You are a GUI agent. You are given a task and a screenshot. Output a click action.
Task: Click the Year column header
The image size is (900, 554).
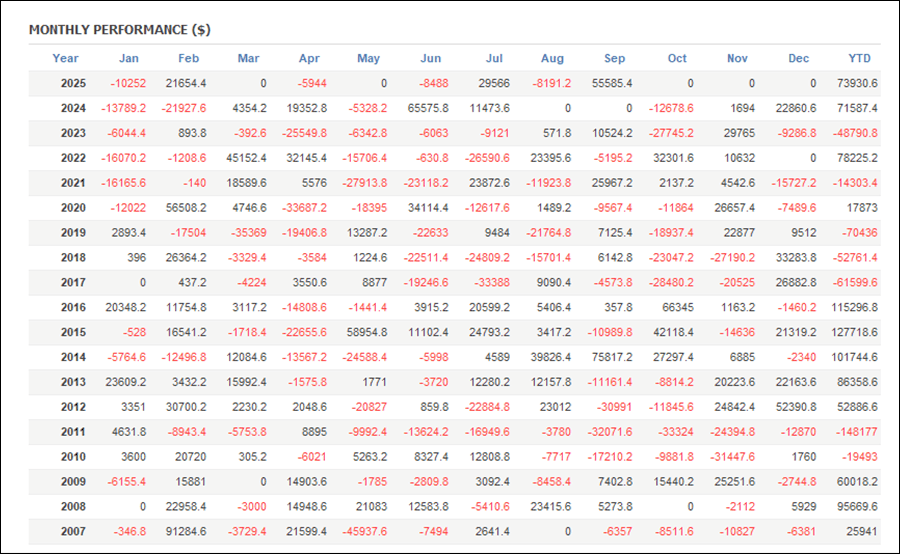pyautogui.click(x=65, y=58)
